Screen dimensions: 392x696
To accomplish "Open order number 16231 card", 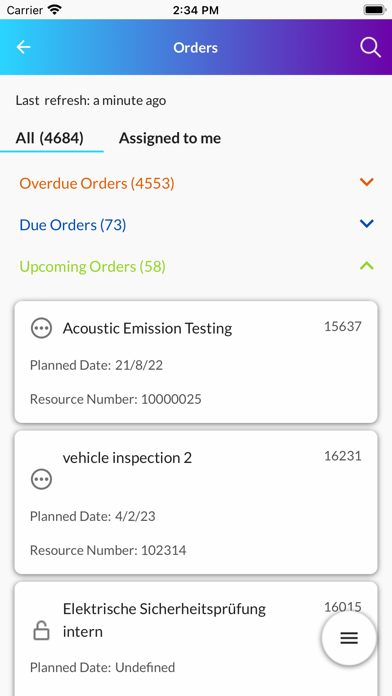I will [196, 502].
